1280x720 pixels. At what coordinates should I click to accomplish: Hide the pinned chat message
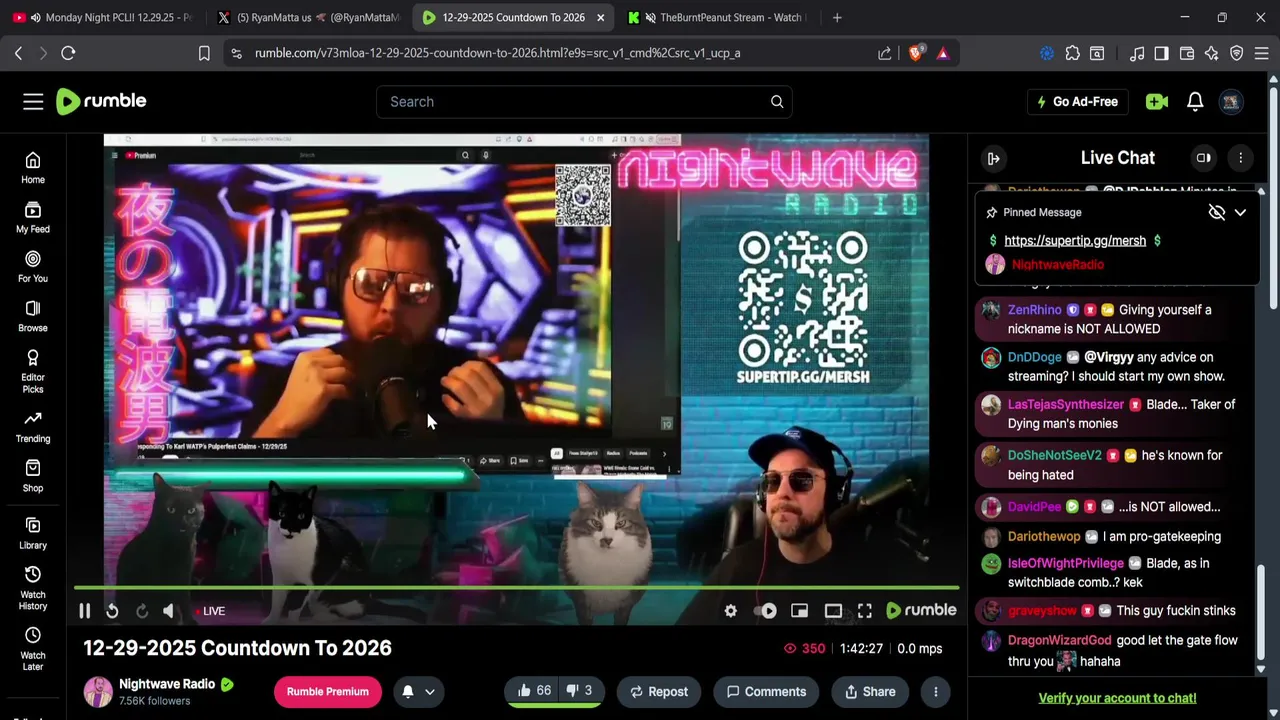1216,212
